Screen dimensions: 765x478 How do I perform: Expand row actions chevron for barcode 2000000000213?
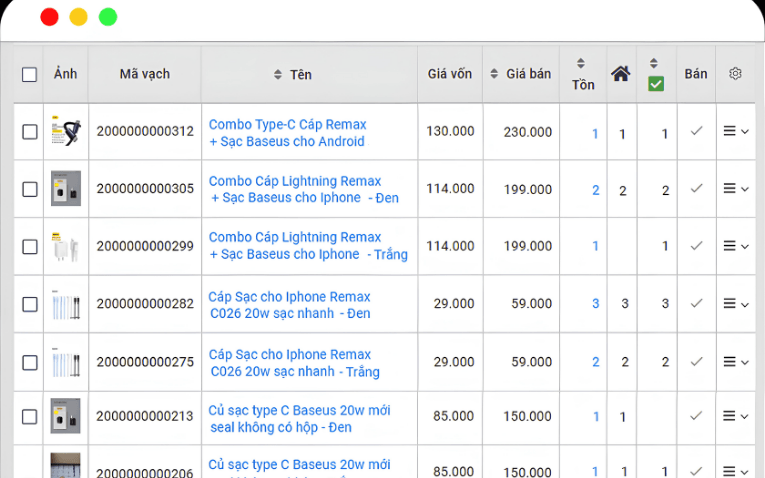click(745, 417)
